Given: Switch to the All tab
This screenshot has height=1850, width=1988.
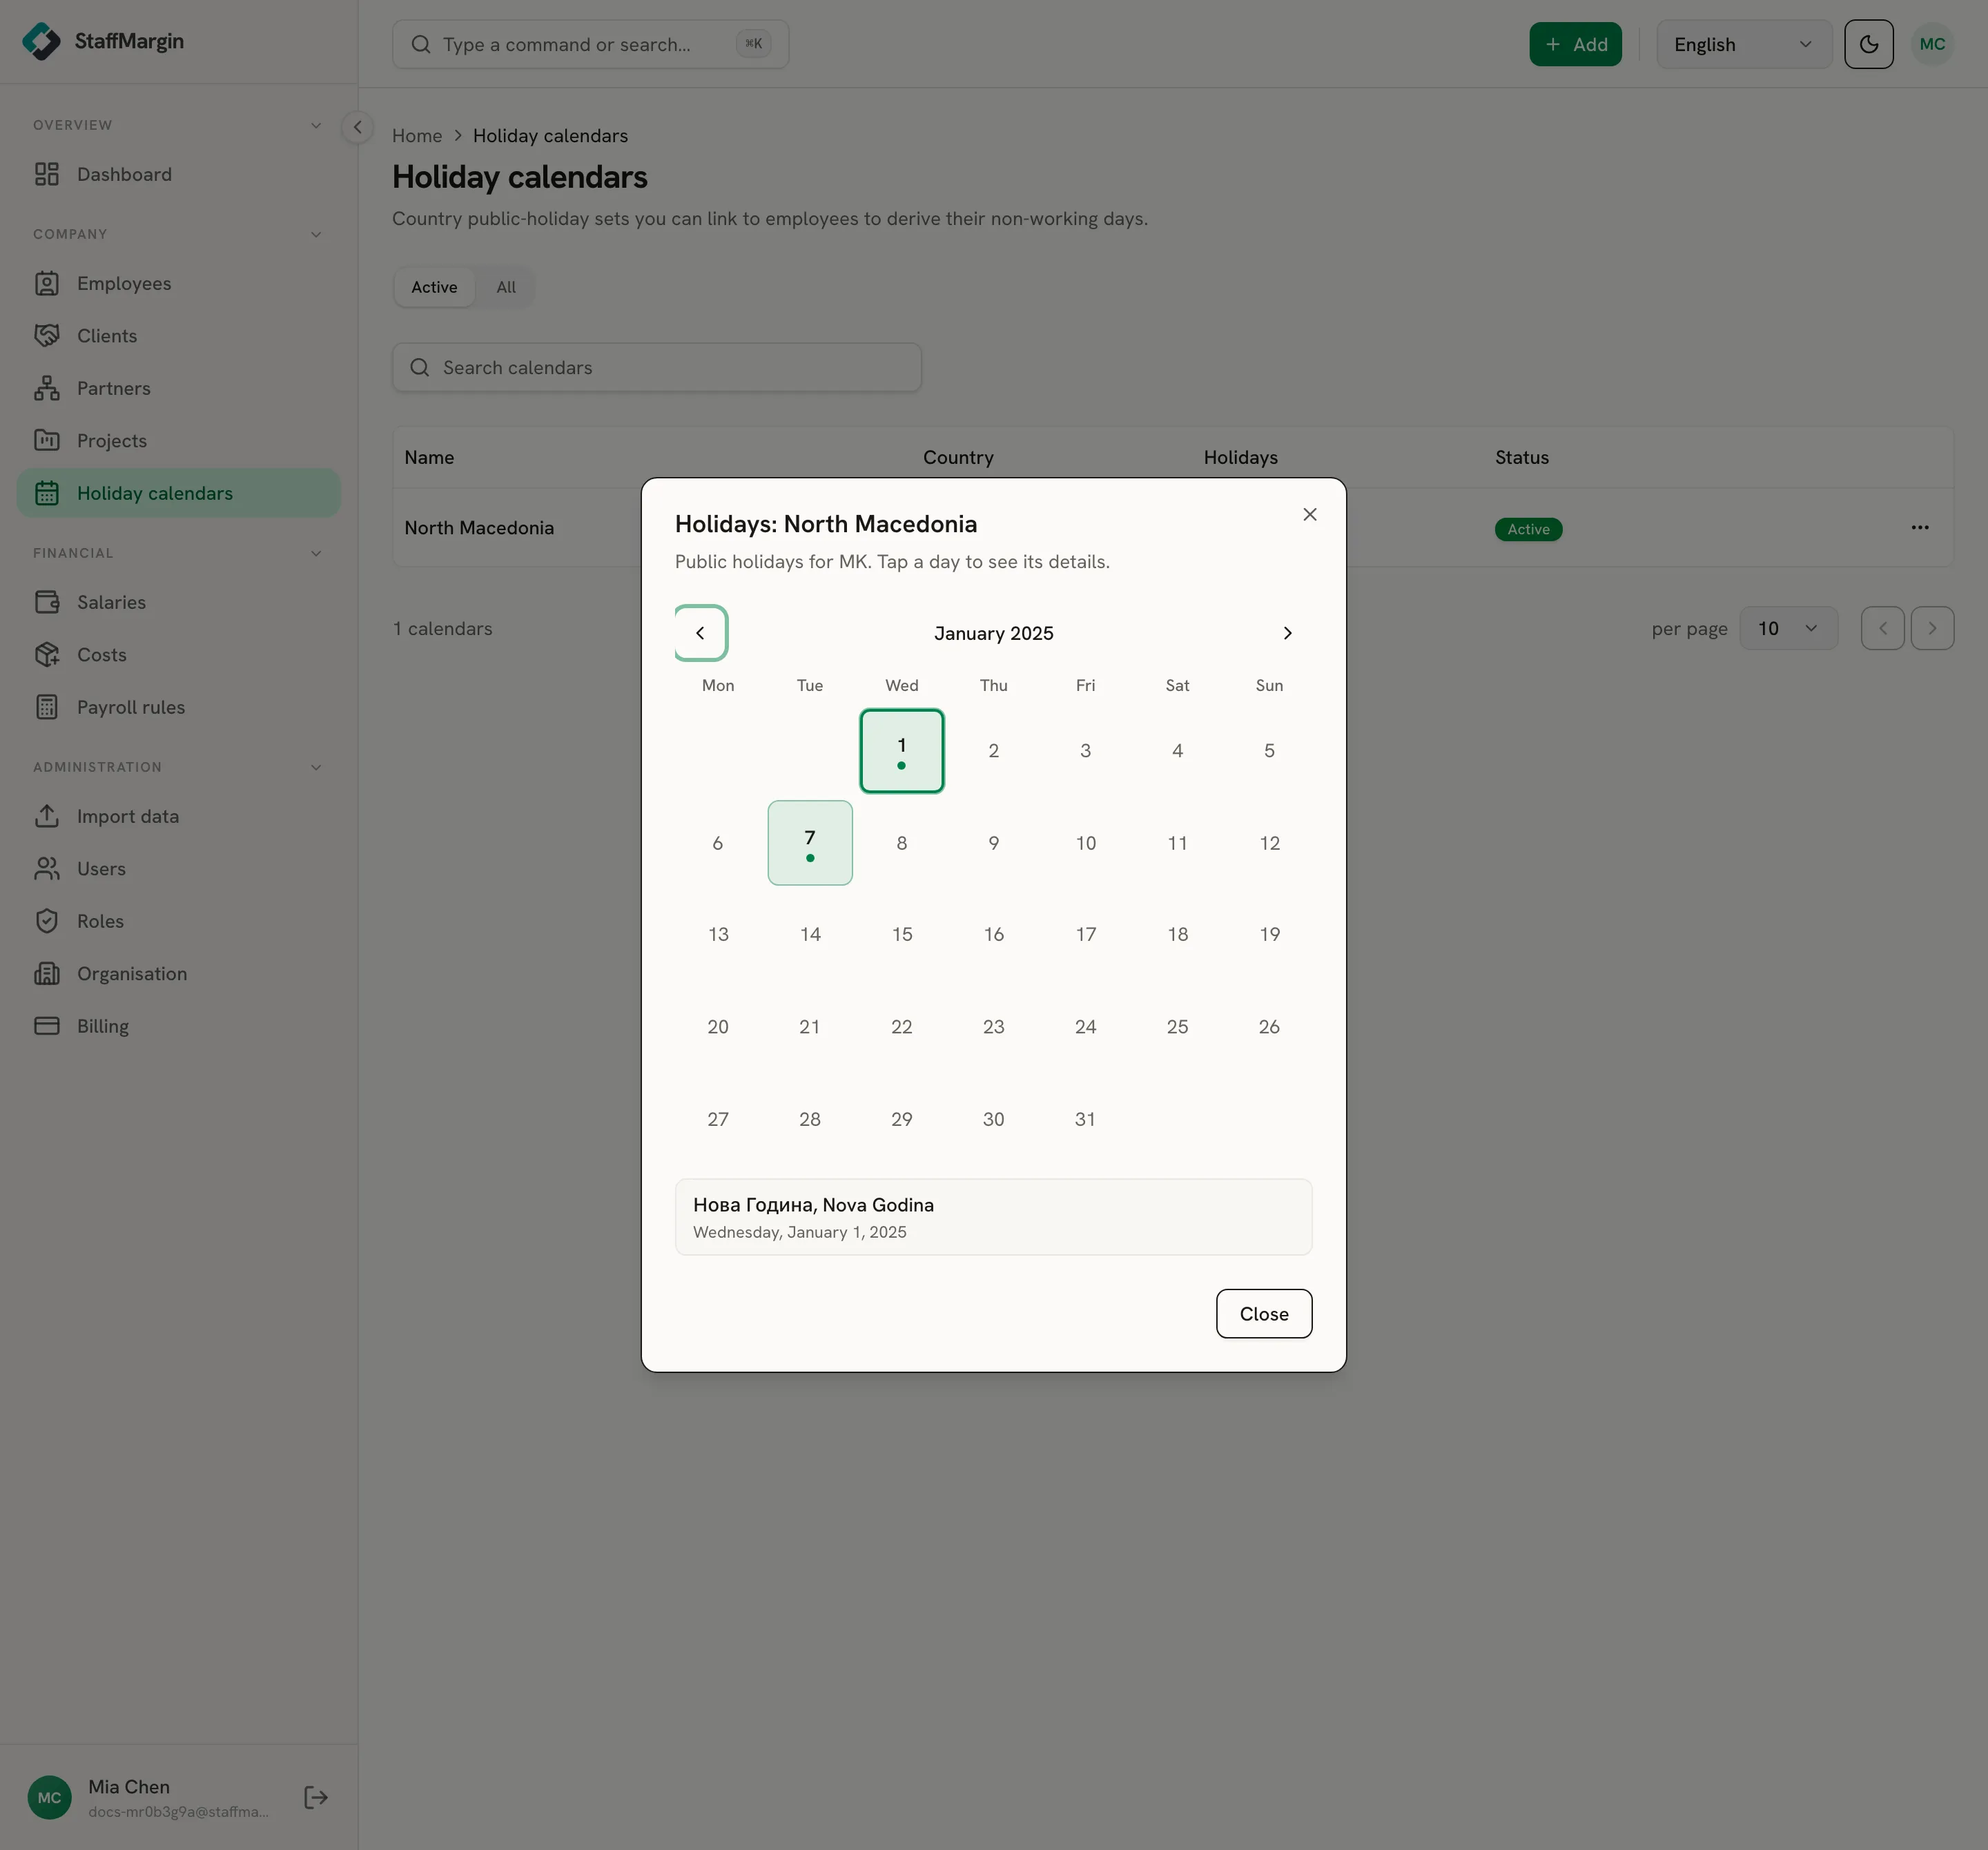Looking at the screenshot, I should (x=506, y=287).
